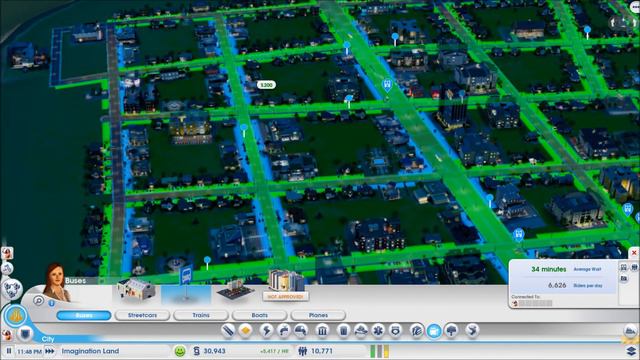640x360 pixels.
Task: Click the passengers data-layer icon
Action: click(634, 267)
